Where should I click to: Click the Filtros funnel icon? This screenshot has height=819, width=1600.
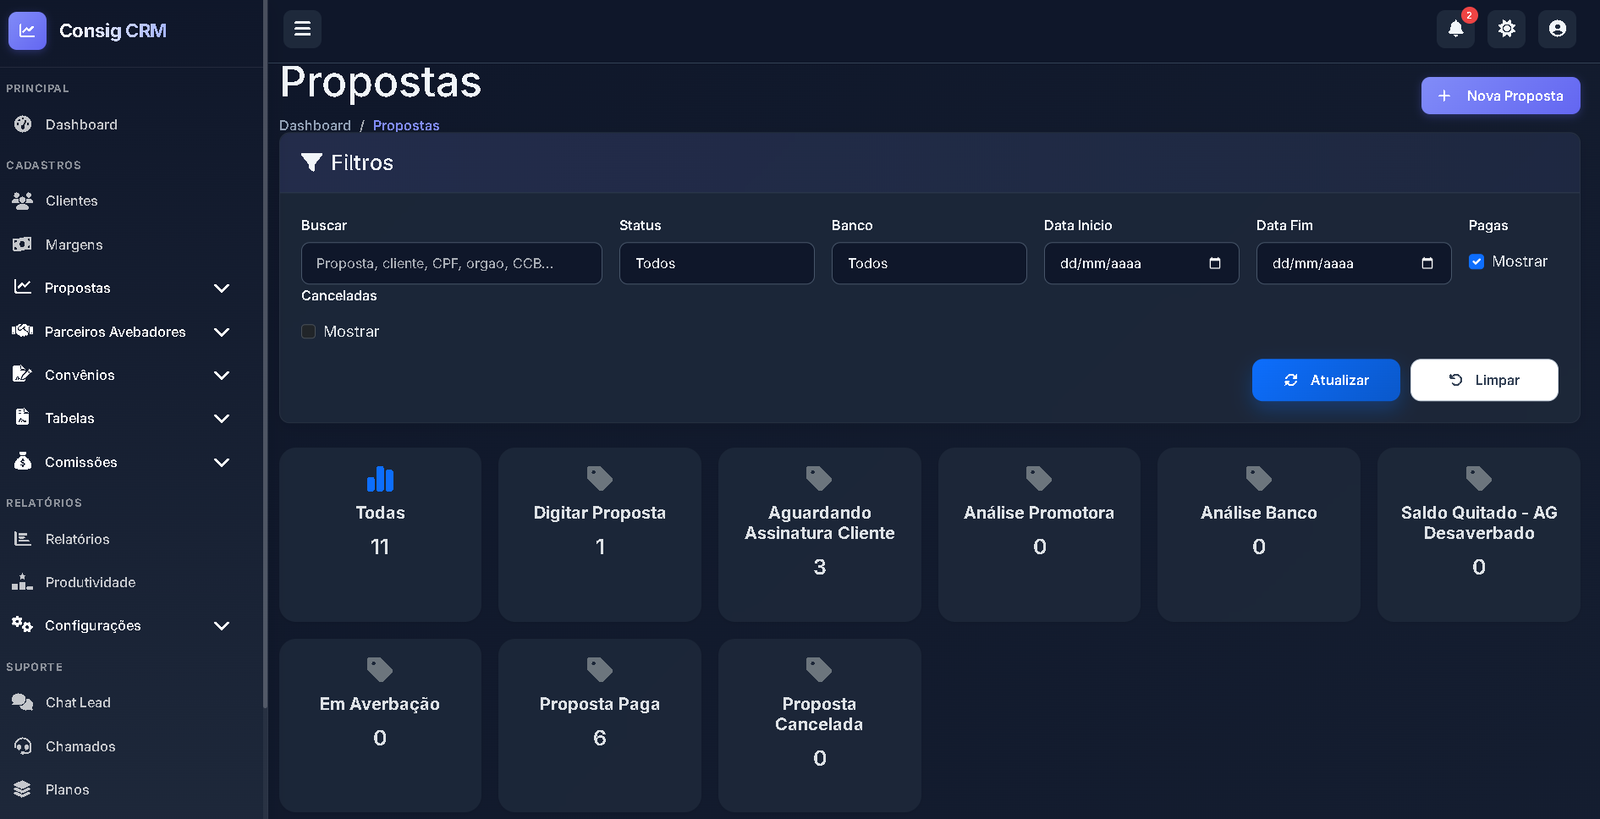[312, 162]
